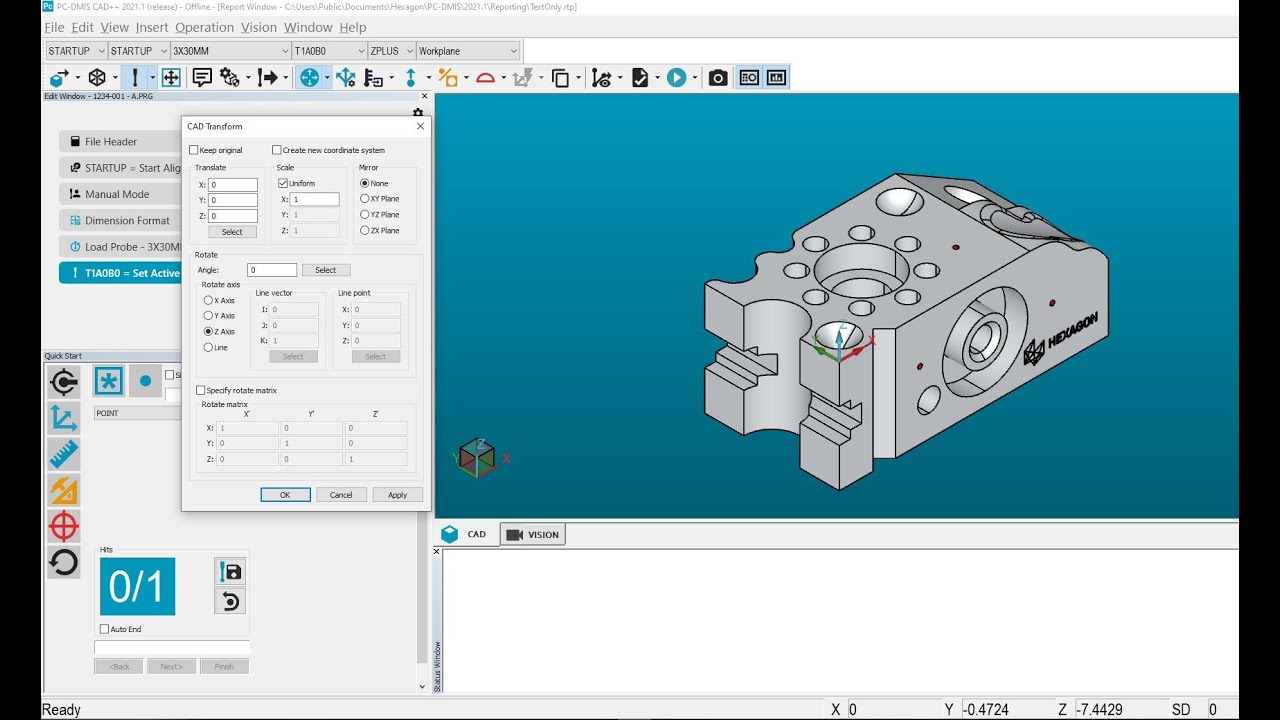
Task: Click the highlighted blue circular arrows icon
Action: (x=309, y=77)
